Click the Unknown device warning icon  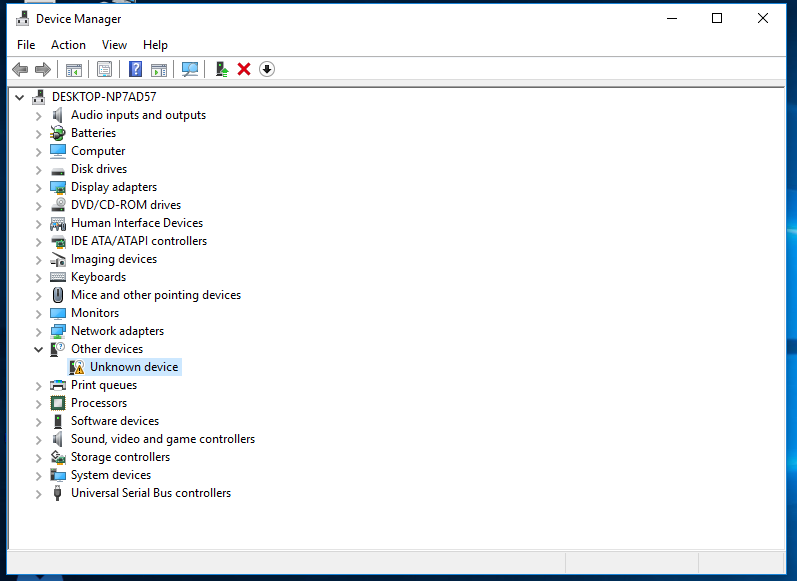coord(77,367)
